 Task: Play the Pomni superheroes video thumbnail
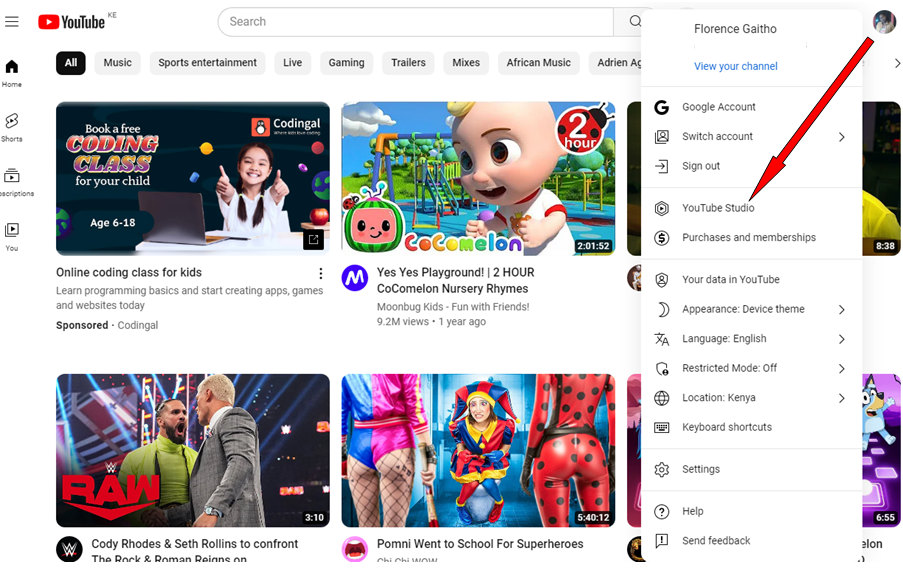point(478,450)
